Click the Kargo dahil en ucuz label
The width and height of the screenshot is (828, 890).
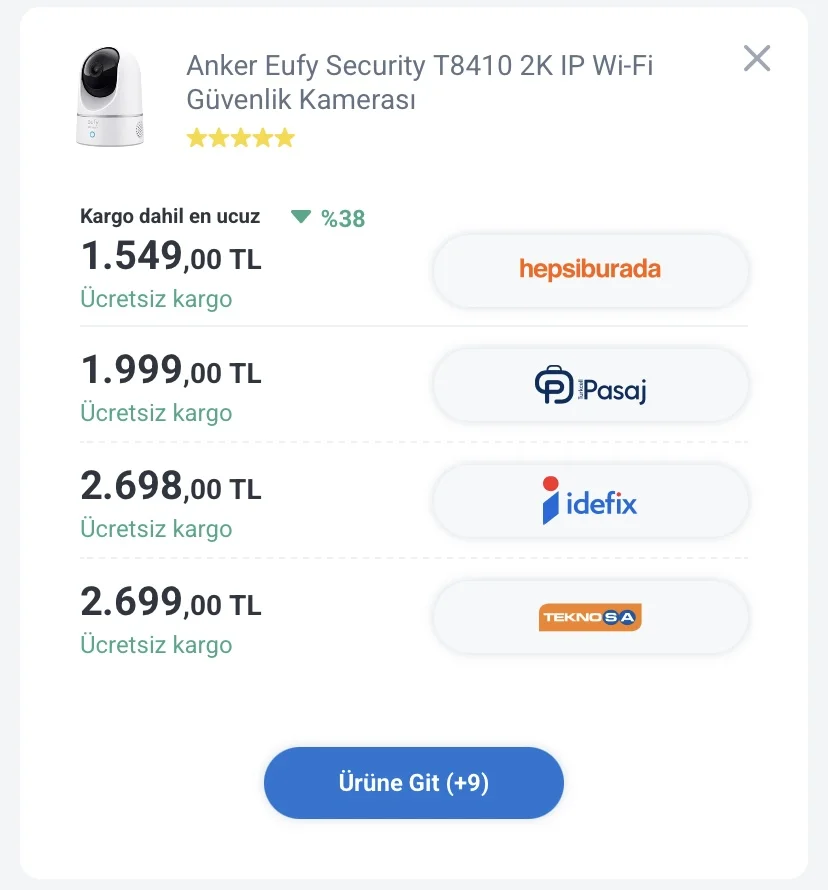click(x=170, y=216)
